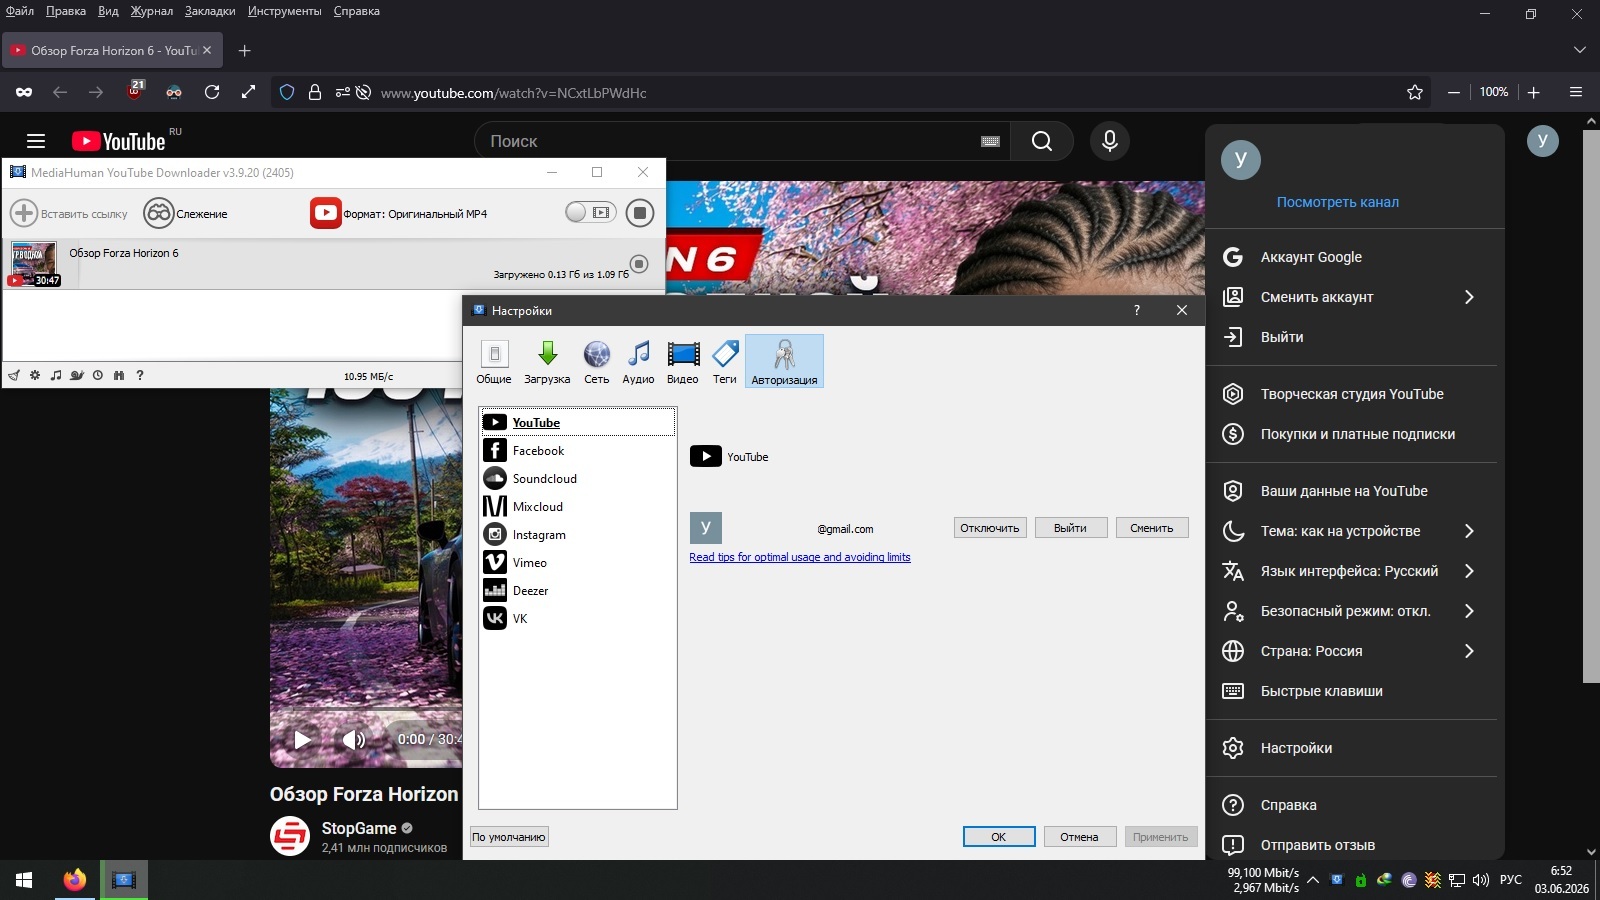Open the browser tab list dropdown arrow
The height and width of the screenshot is (900, 1600).
(x=1580, y=50)
